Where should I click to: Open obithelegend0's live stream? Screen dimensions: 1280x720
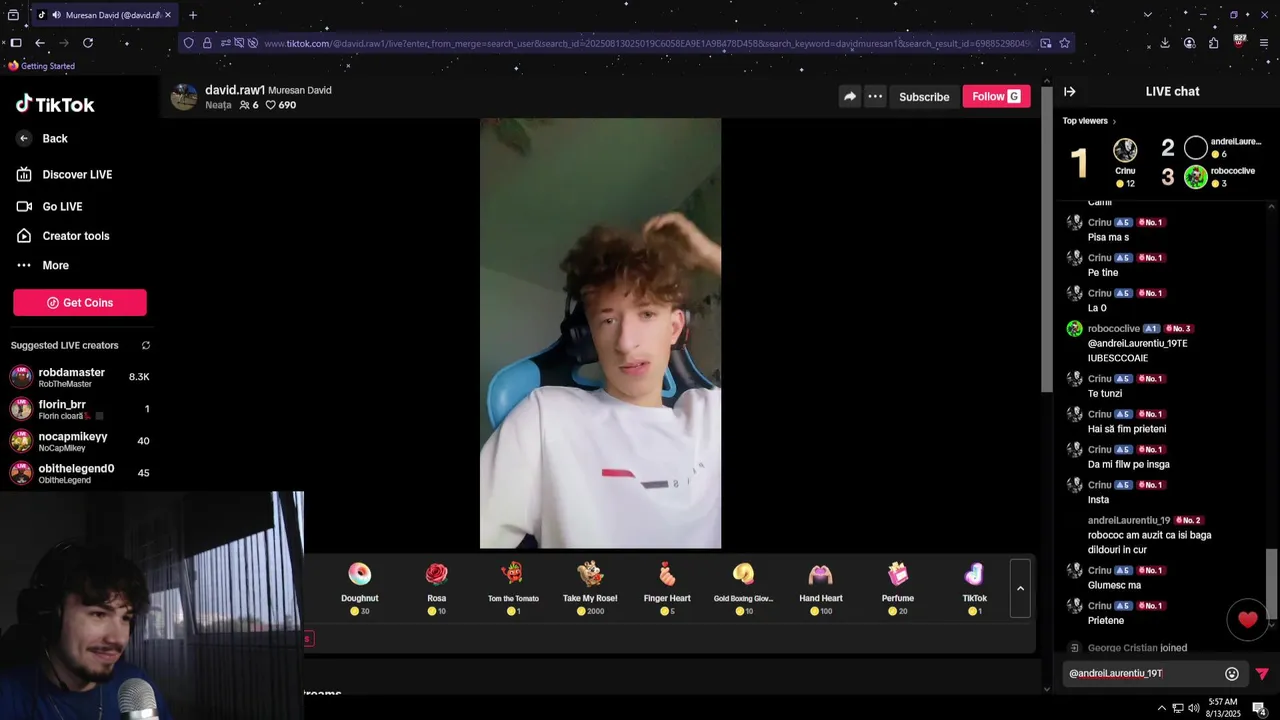click(x=80, y=473)
